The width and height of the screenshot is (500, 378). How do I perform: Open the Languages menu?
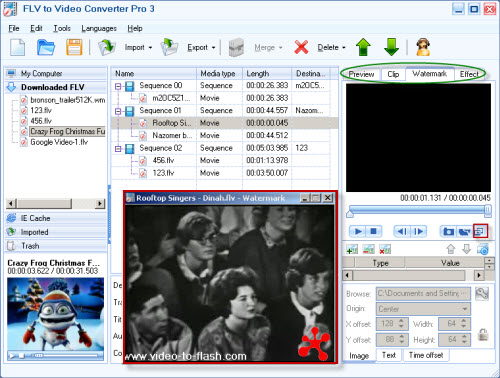[99, 28]
